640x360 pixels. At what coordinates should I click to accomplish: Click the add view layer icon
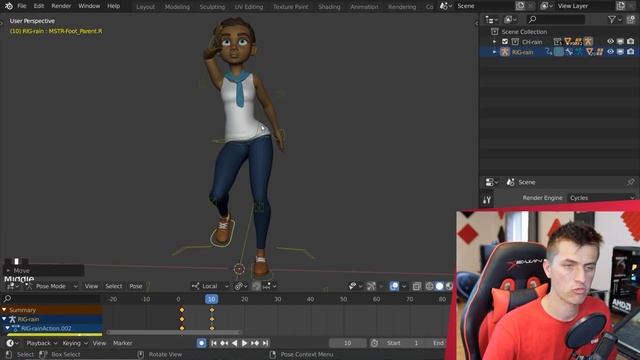(x=620, y=6)
